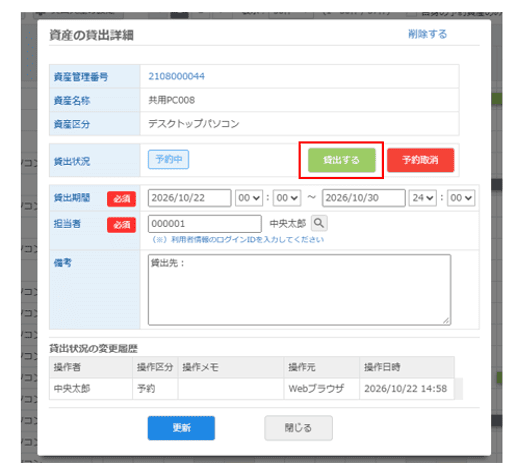Click the 貸出状況の変更履歴 heading
Image resolution: width=516 pixels, height=468 pixels.
94,349
